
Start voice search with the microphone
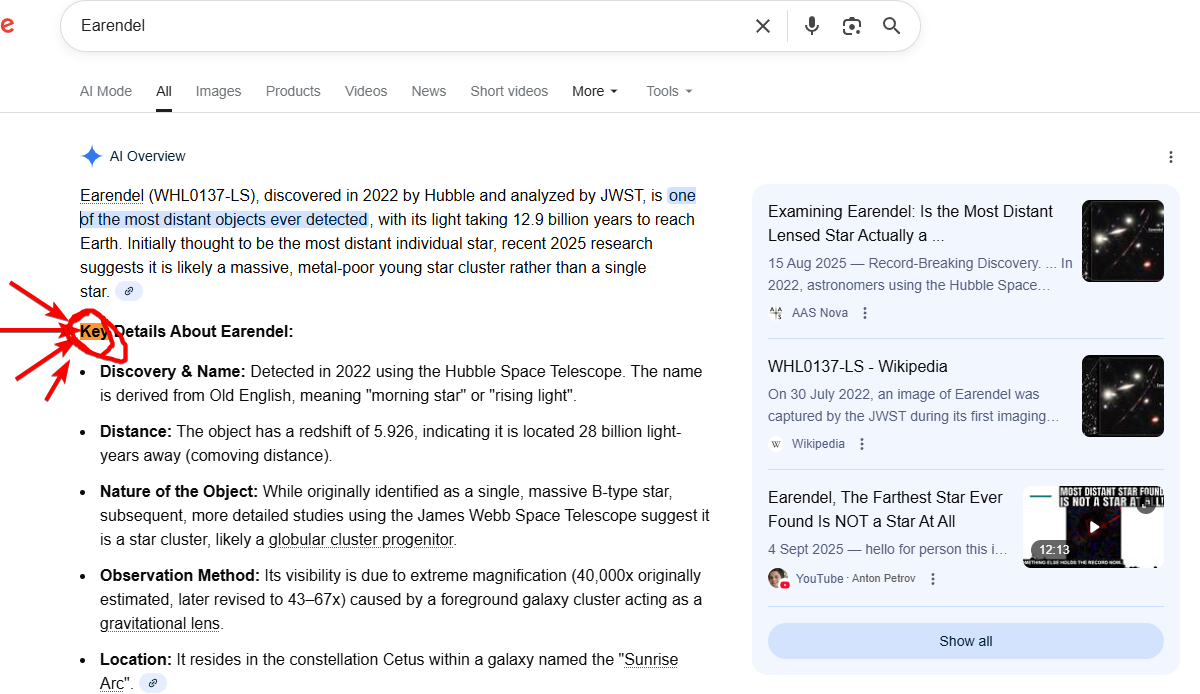pos(812,26)
